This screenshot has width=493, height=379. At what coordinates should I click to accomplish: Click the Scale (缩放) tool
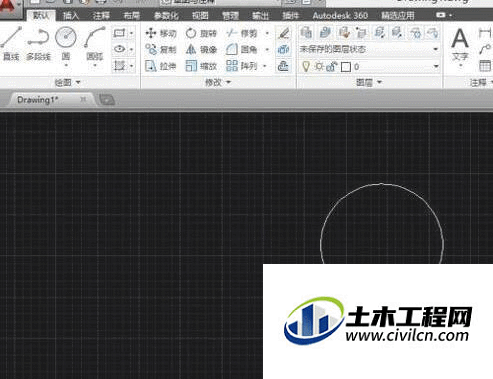[x=201, y=66]
